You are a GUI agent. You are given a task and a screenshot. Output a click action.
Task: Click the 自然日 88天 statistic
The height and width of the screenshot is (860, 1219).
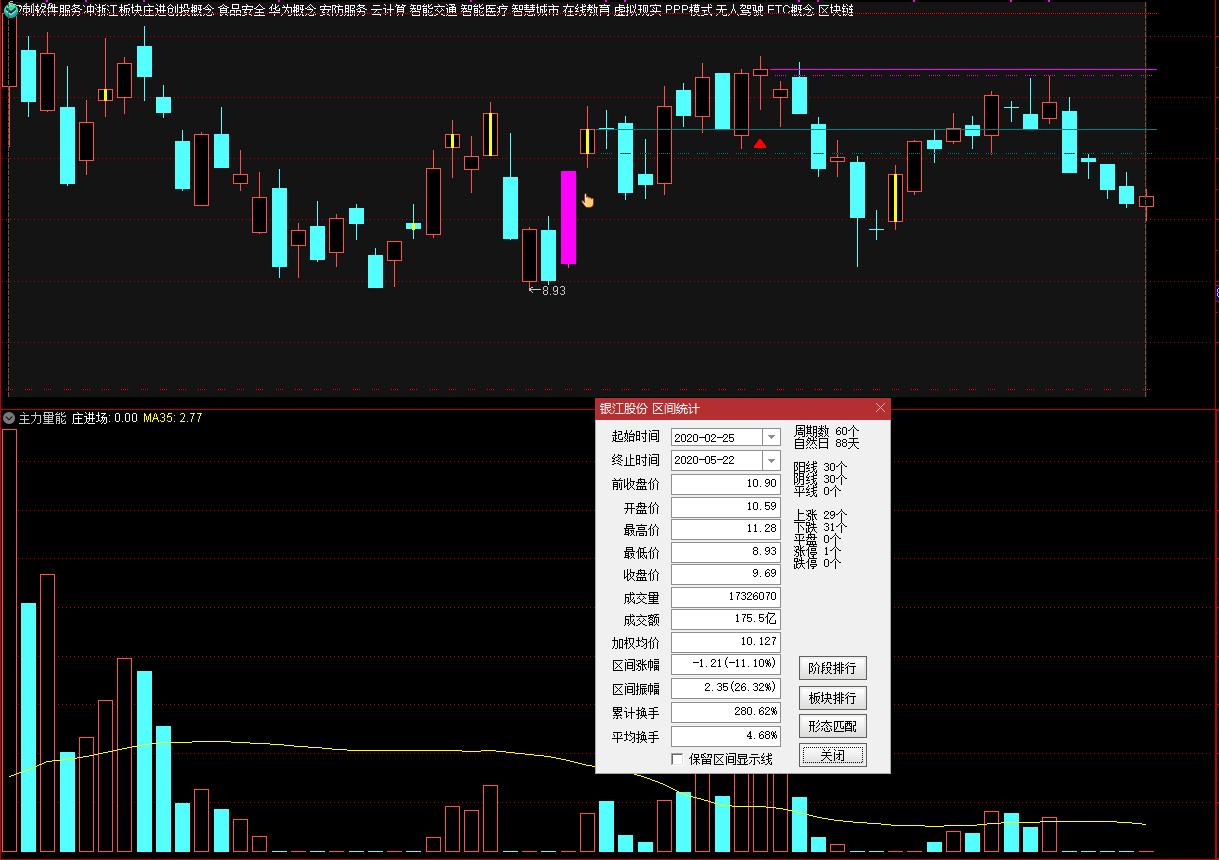(x=827, y=443)
